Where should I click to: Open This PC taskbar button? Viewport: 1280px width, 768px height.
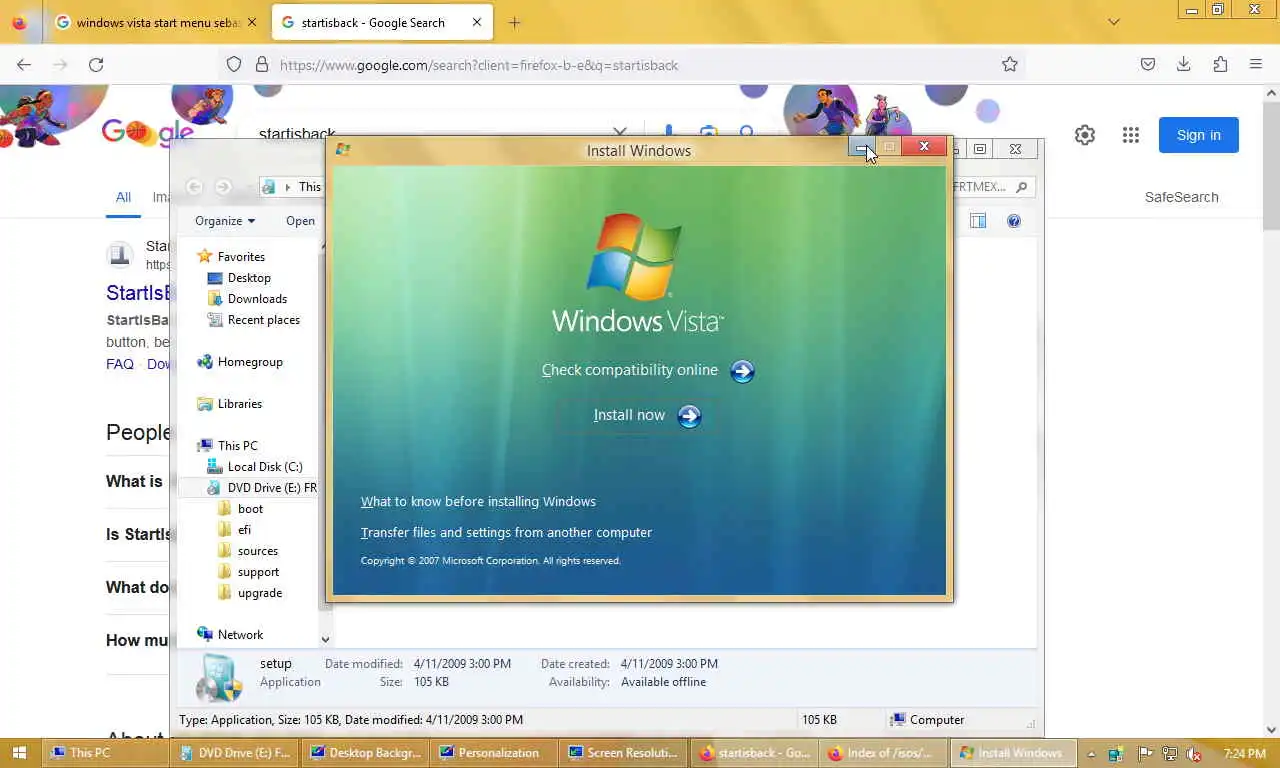pyautogui.click(x=103, y=753)
